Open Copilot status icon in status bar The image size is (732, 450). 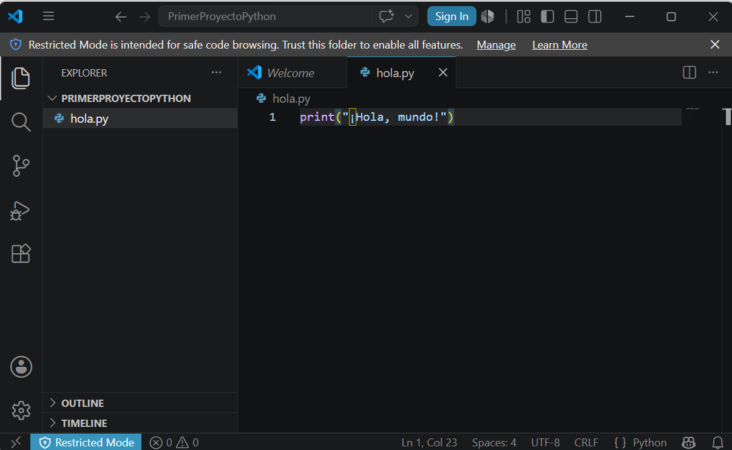coord(689,442)
